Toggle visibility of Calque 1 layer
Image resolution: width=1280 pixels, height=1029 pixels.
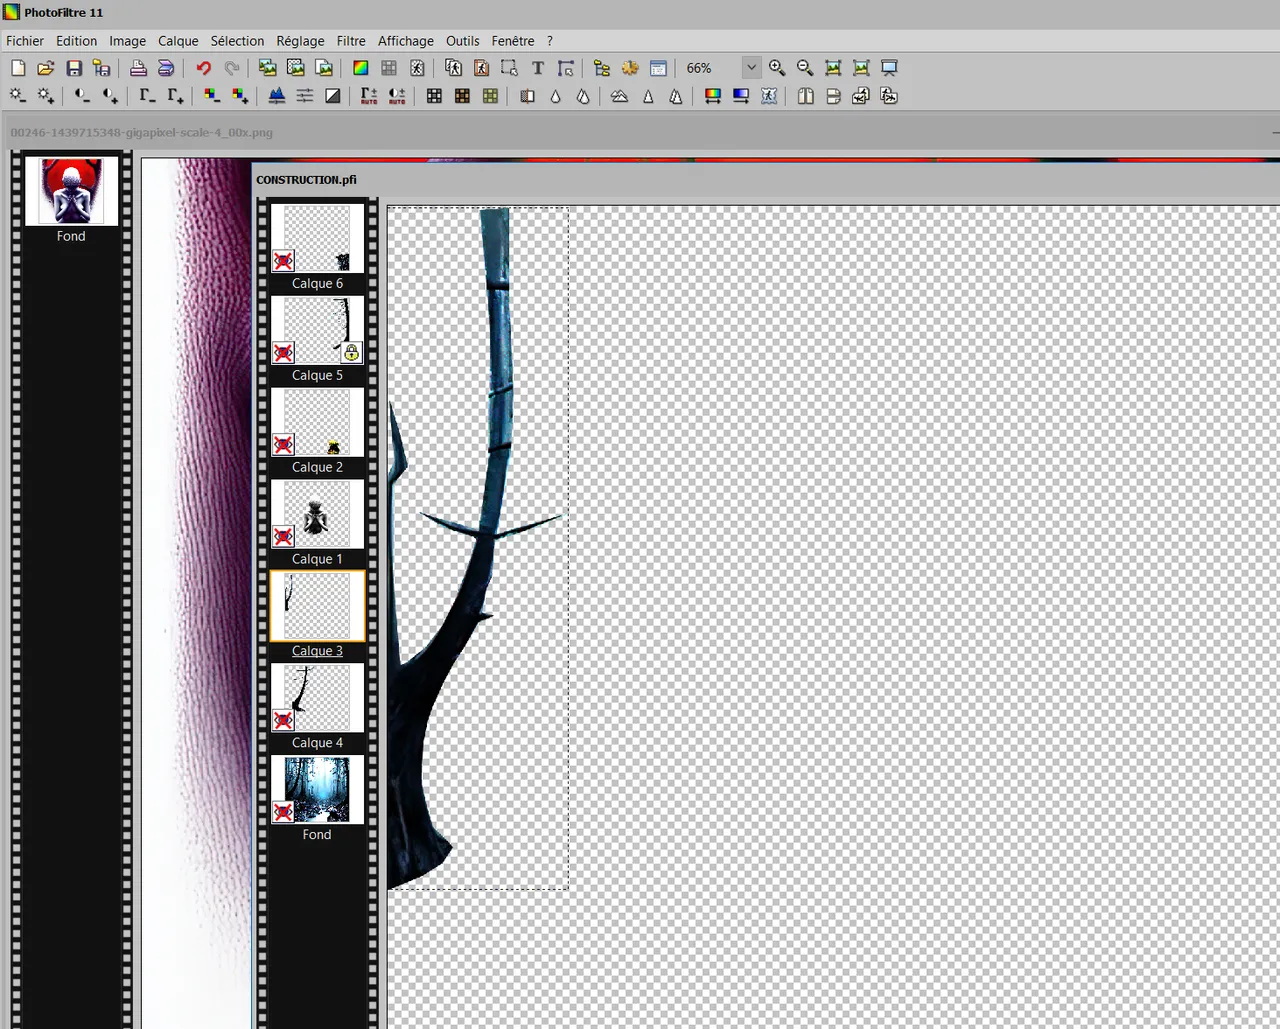[x=284, y=537]
